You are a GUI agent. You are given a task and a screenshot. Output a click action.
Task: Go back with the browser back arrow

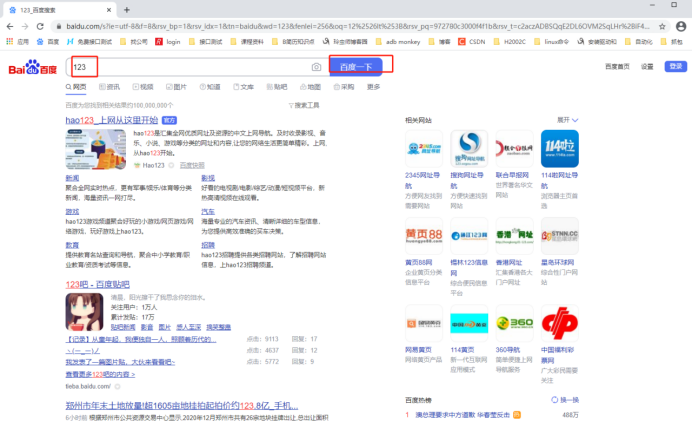(x=10, y=27)
